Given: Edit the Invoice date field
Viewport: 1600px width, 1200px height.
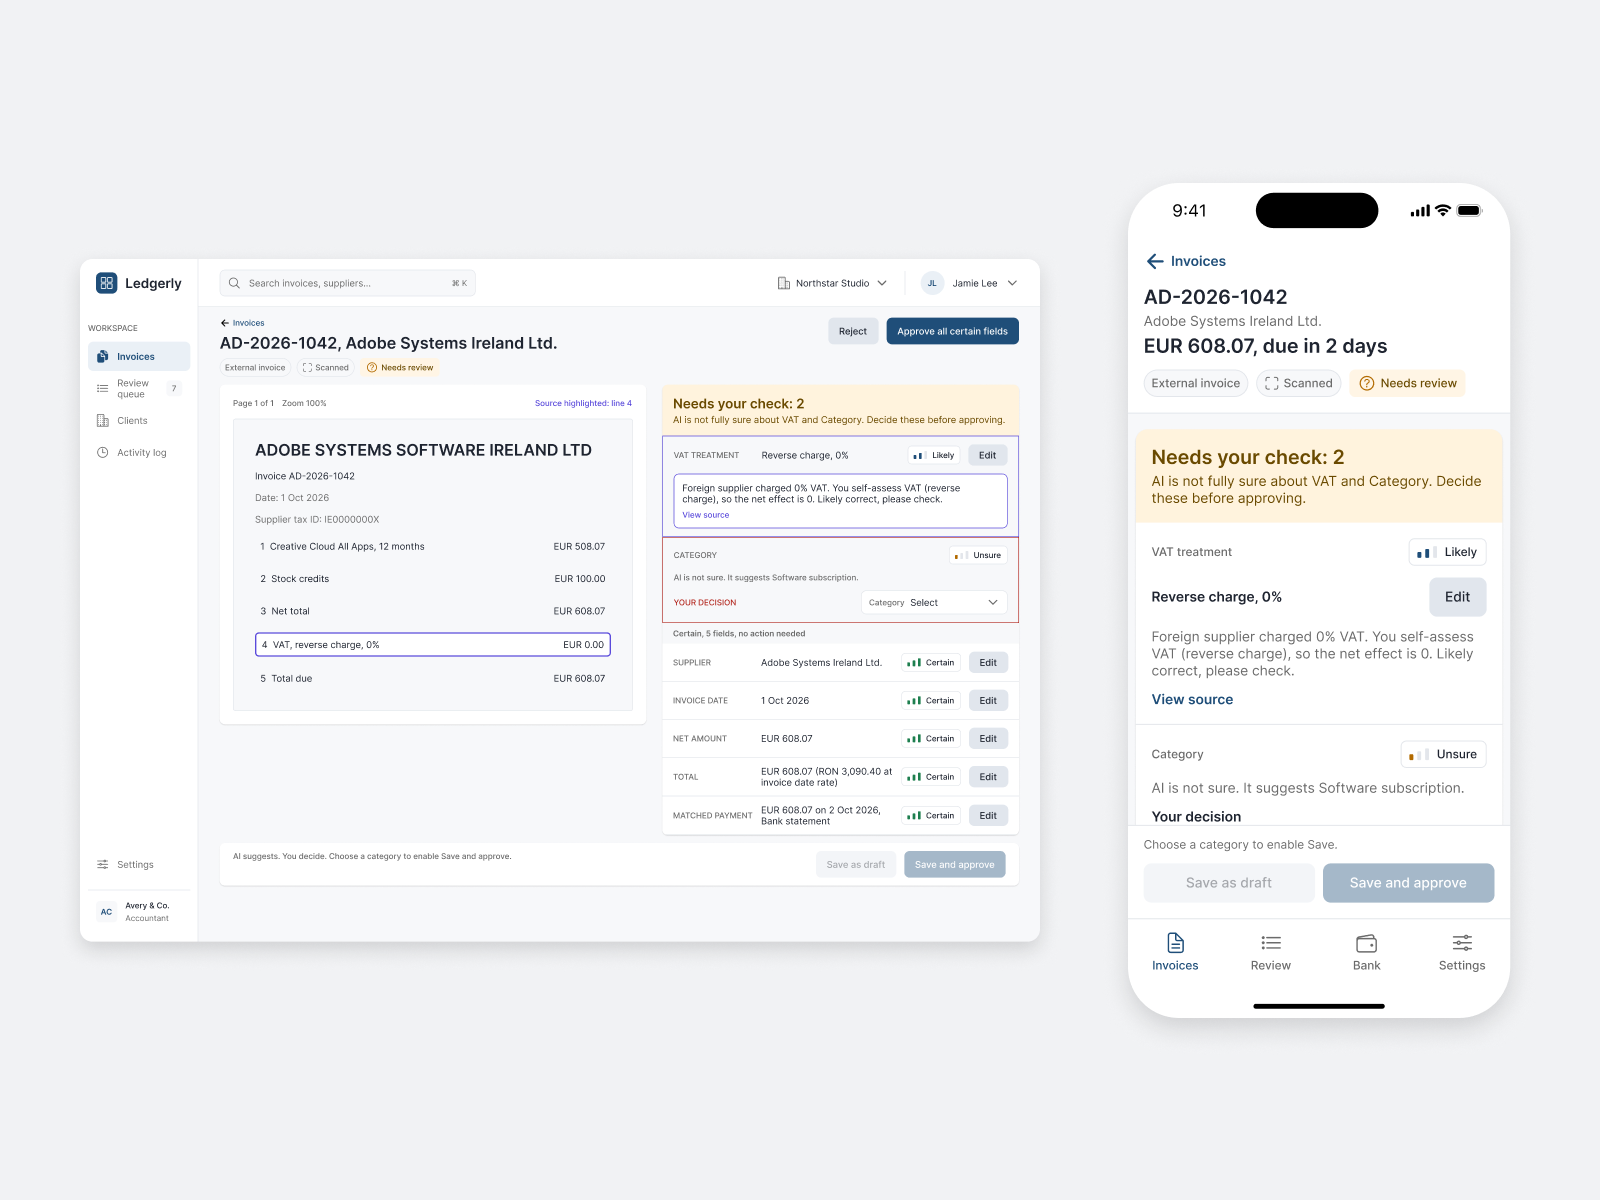Looking at the screenshot, I should (988, 701).
